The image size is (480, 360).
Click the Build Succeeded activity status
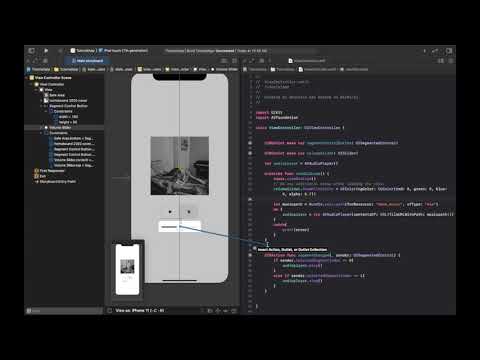point(216,51)
